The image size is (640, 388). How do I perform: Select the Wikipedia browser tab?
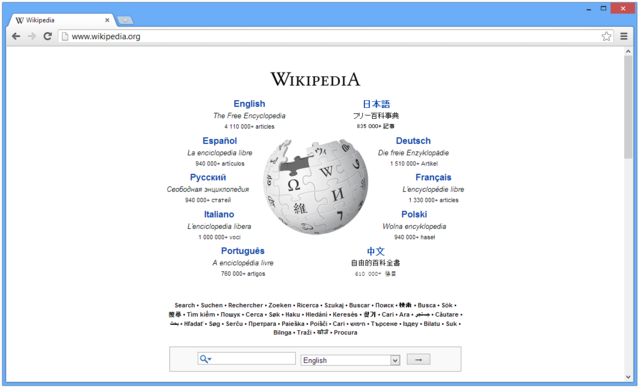[61, 20]
